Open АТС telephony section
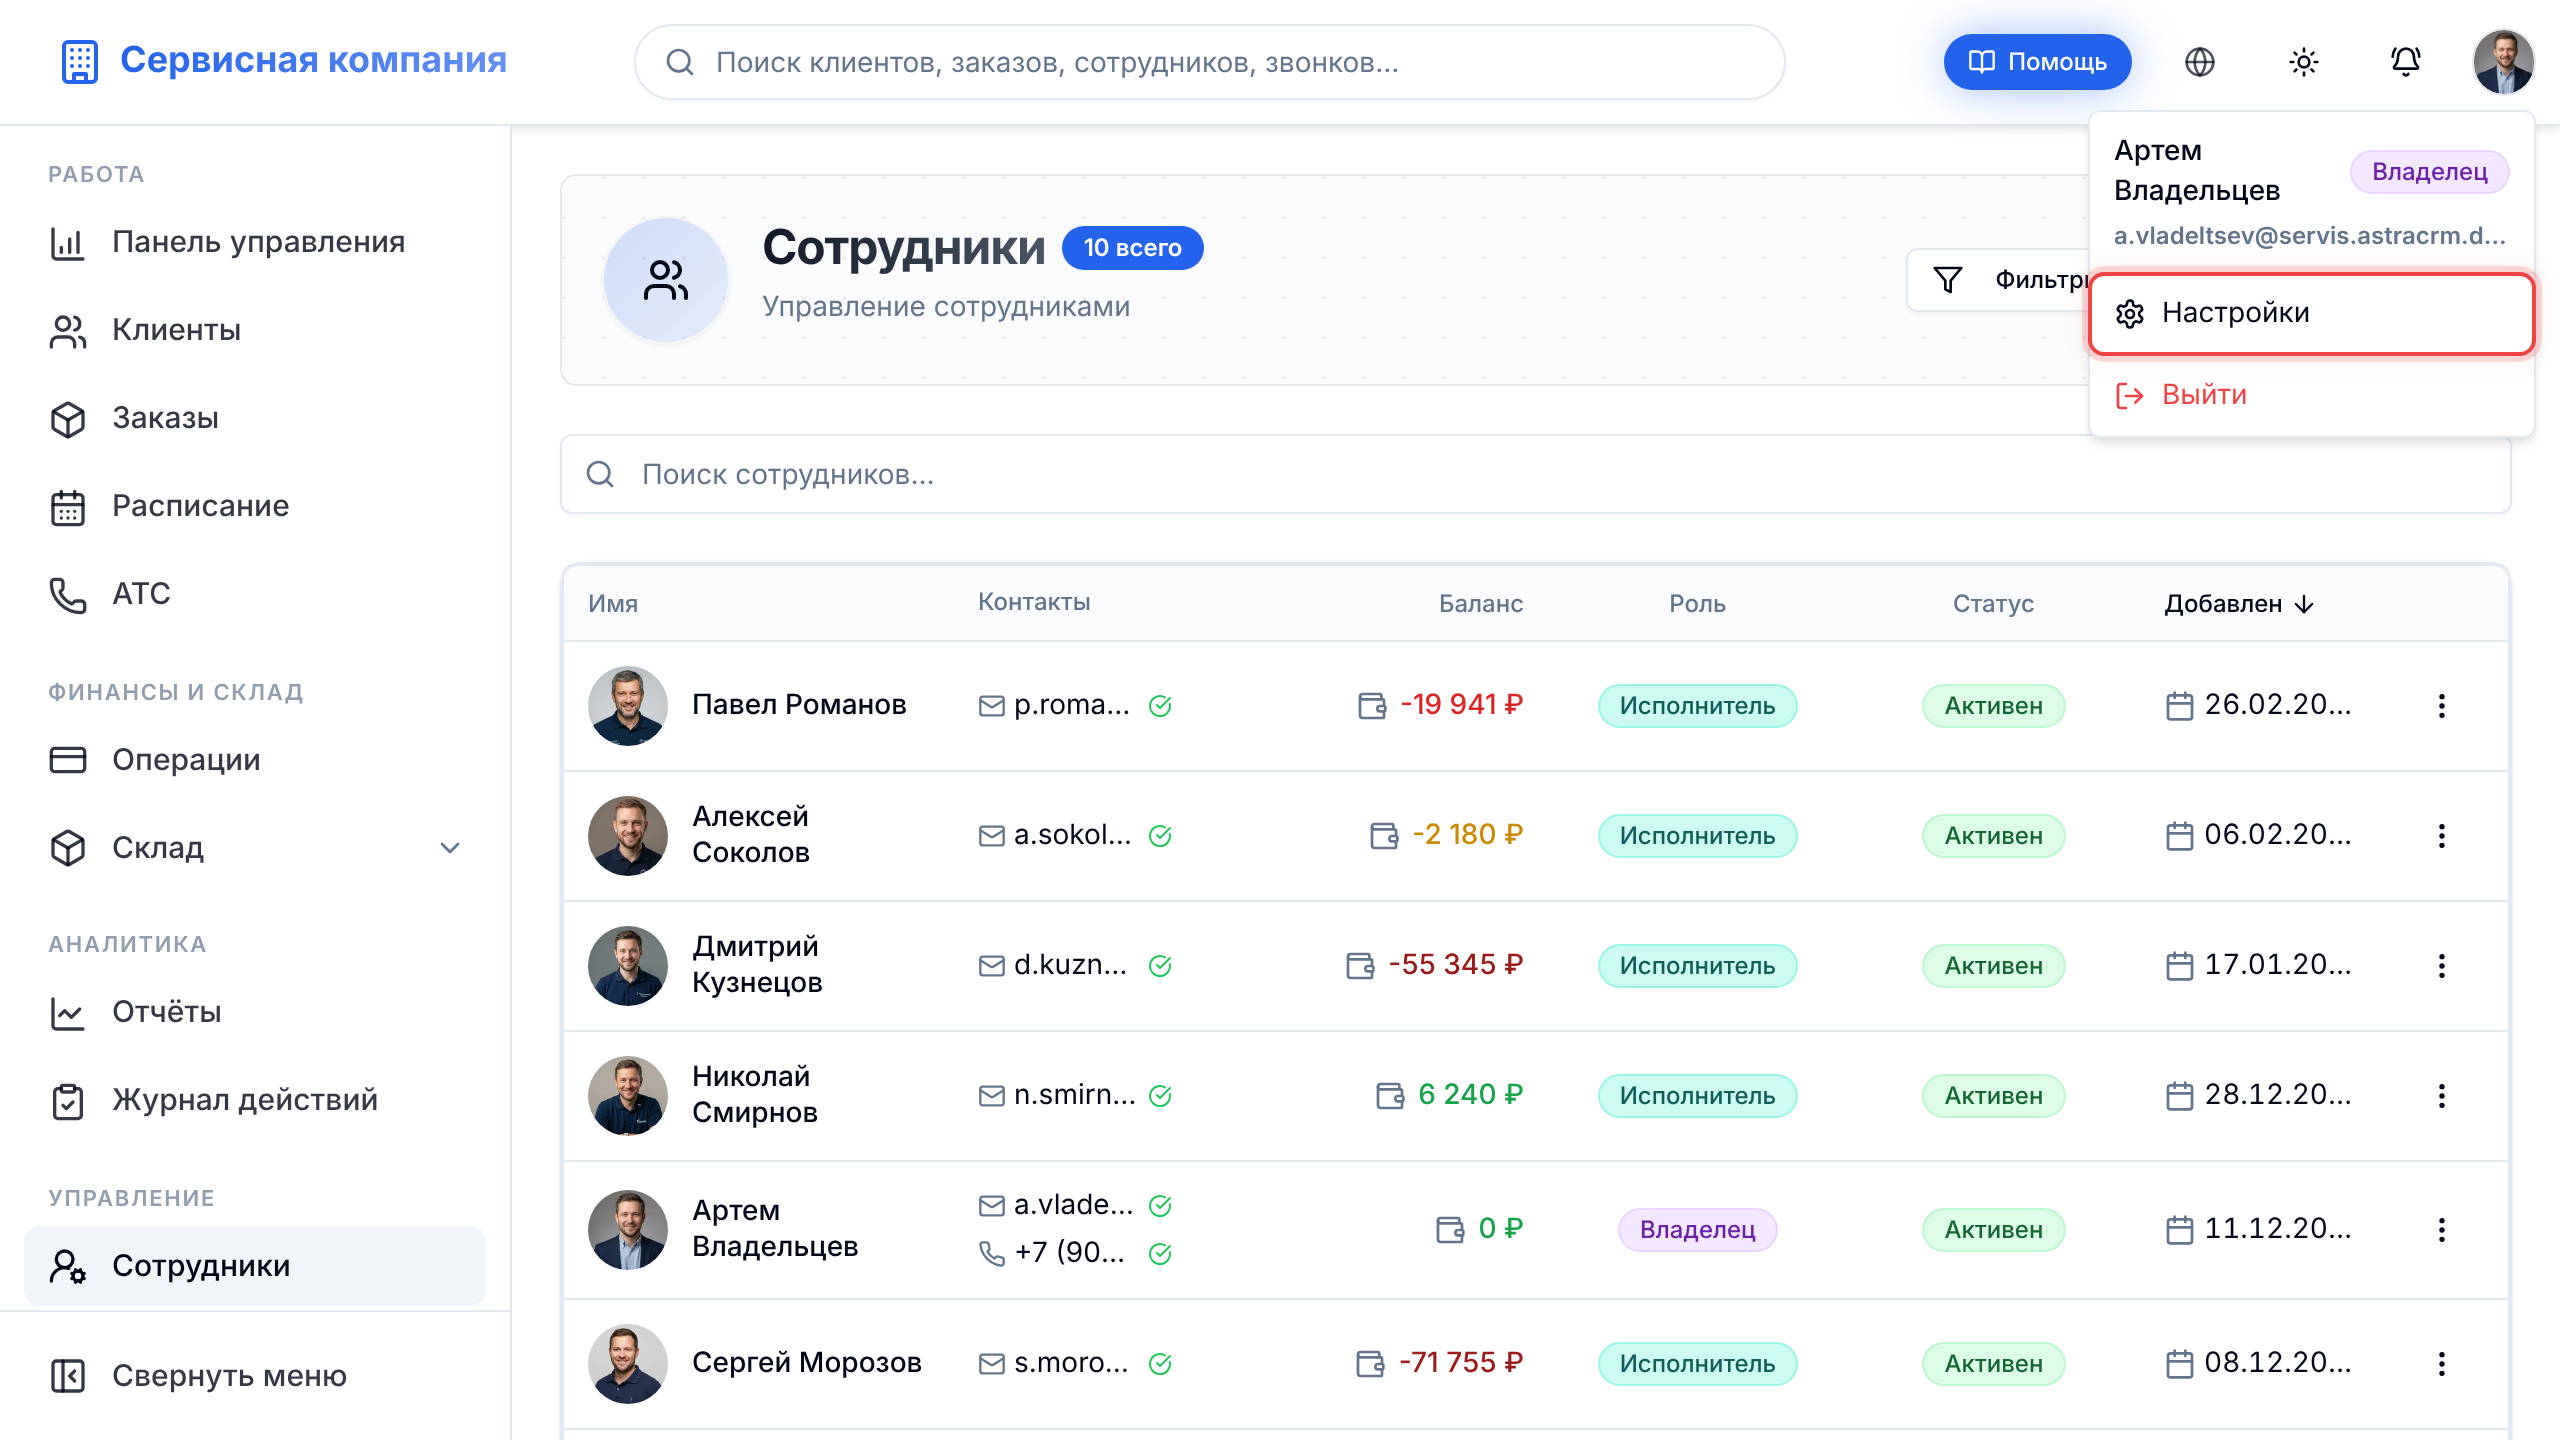 coord(255,594)
